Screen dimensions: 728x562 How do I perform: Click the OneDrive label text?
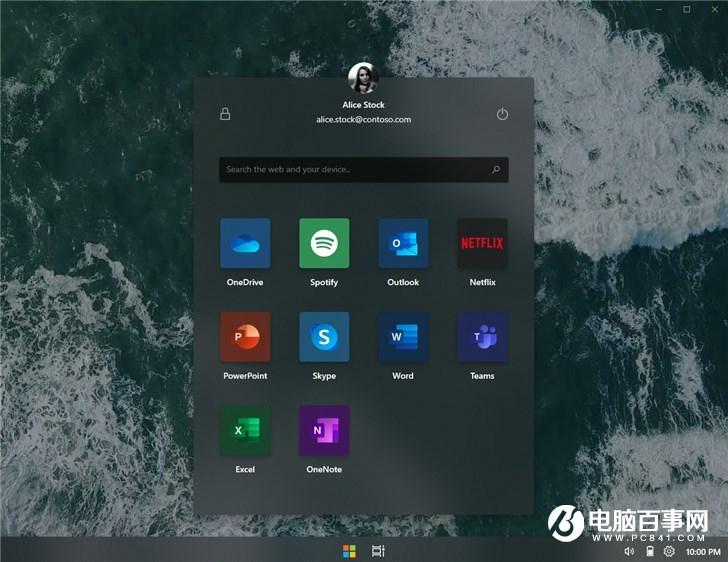pyautogui.click(x=245, y=282)
